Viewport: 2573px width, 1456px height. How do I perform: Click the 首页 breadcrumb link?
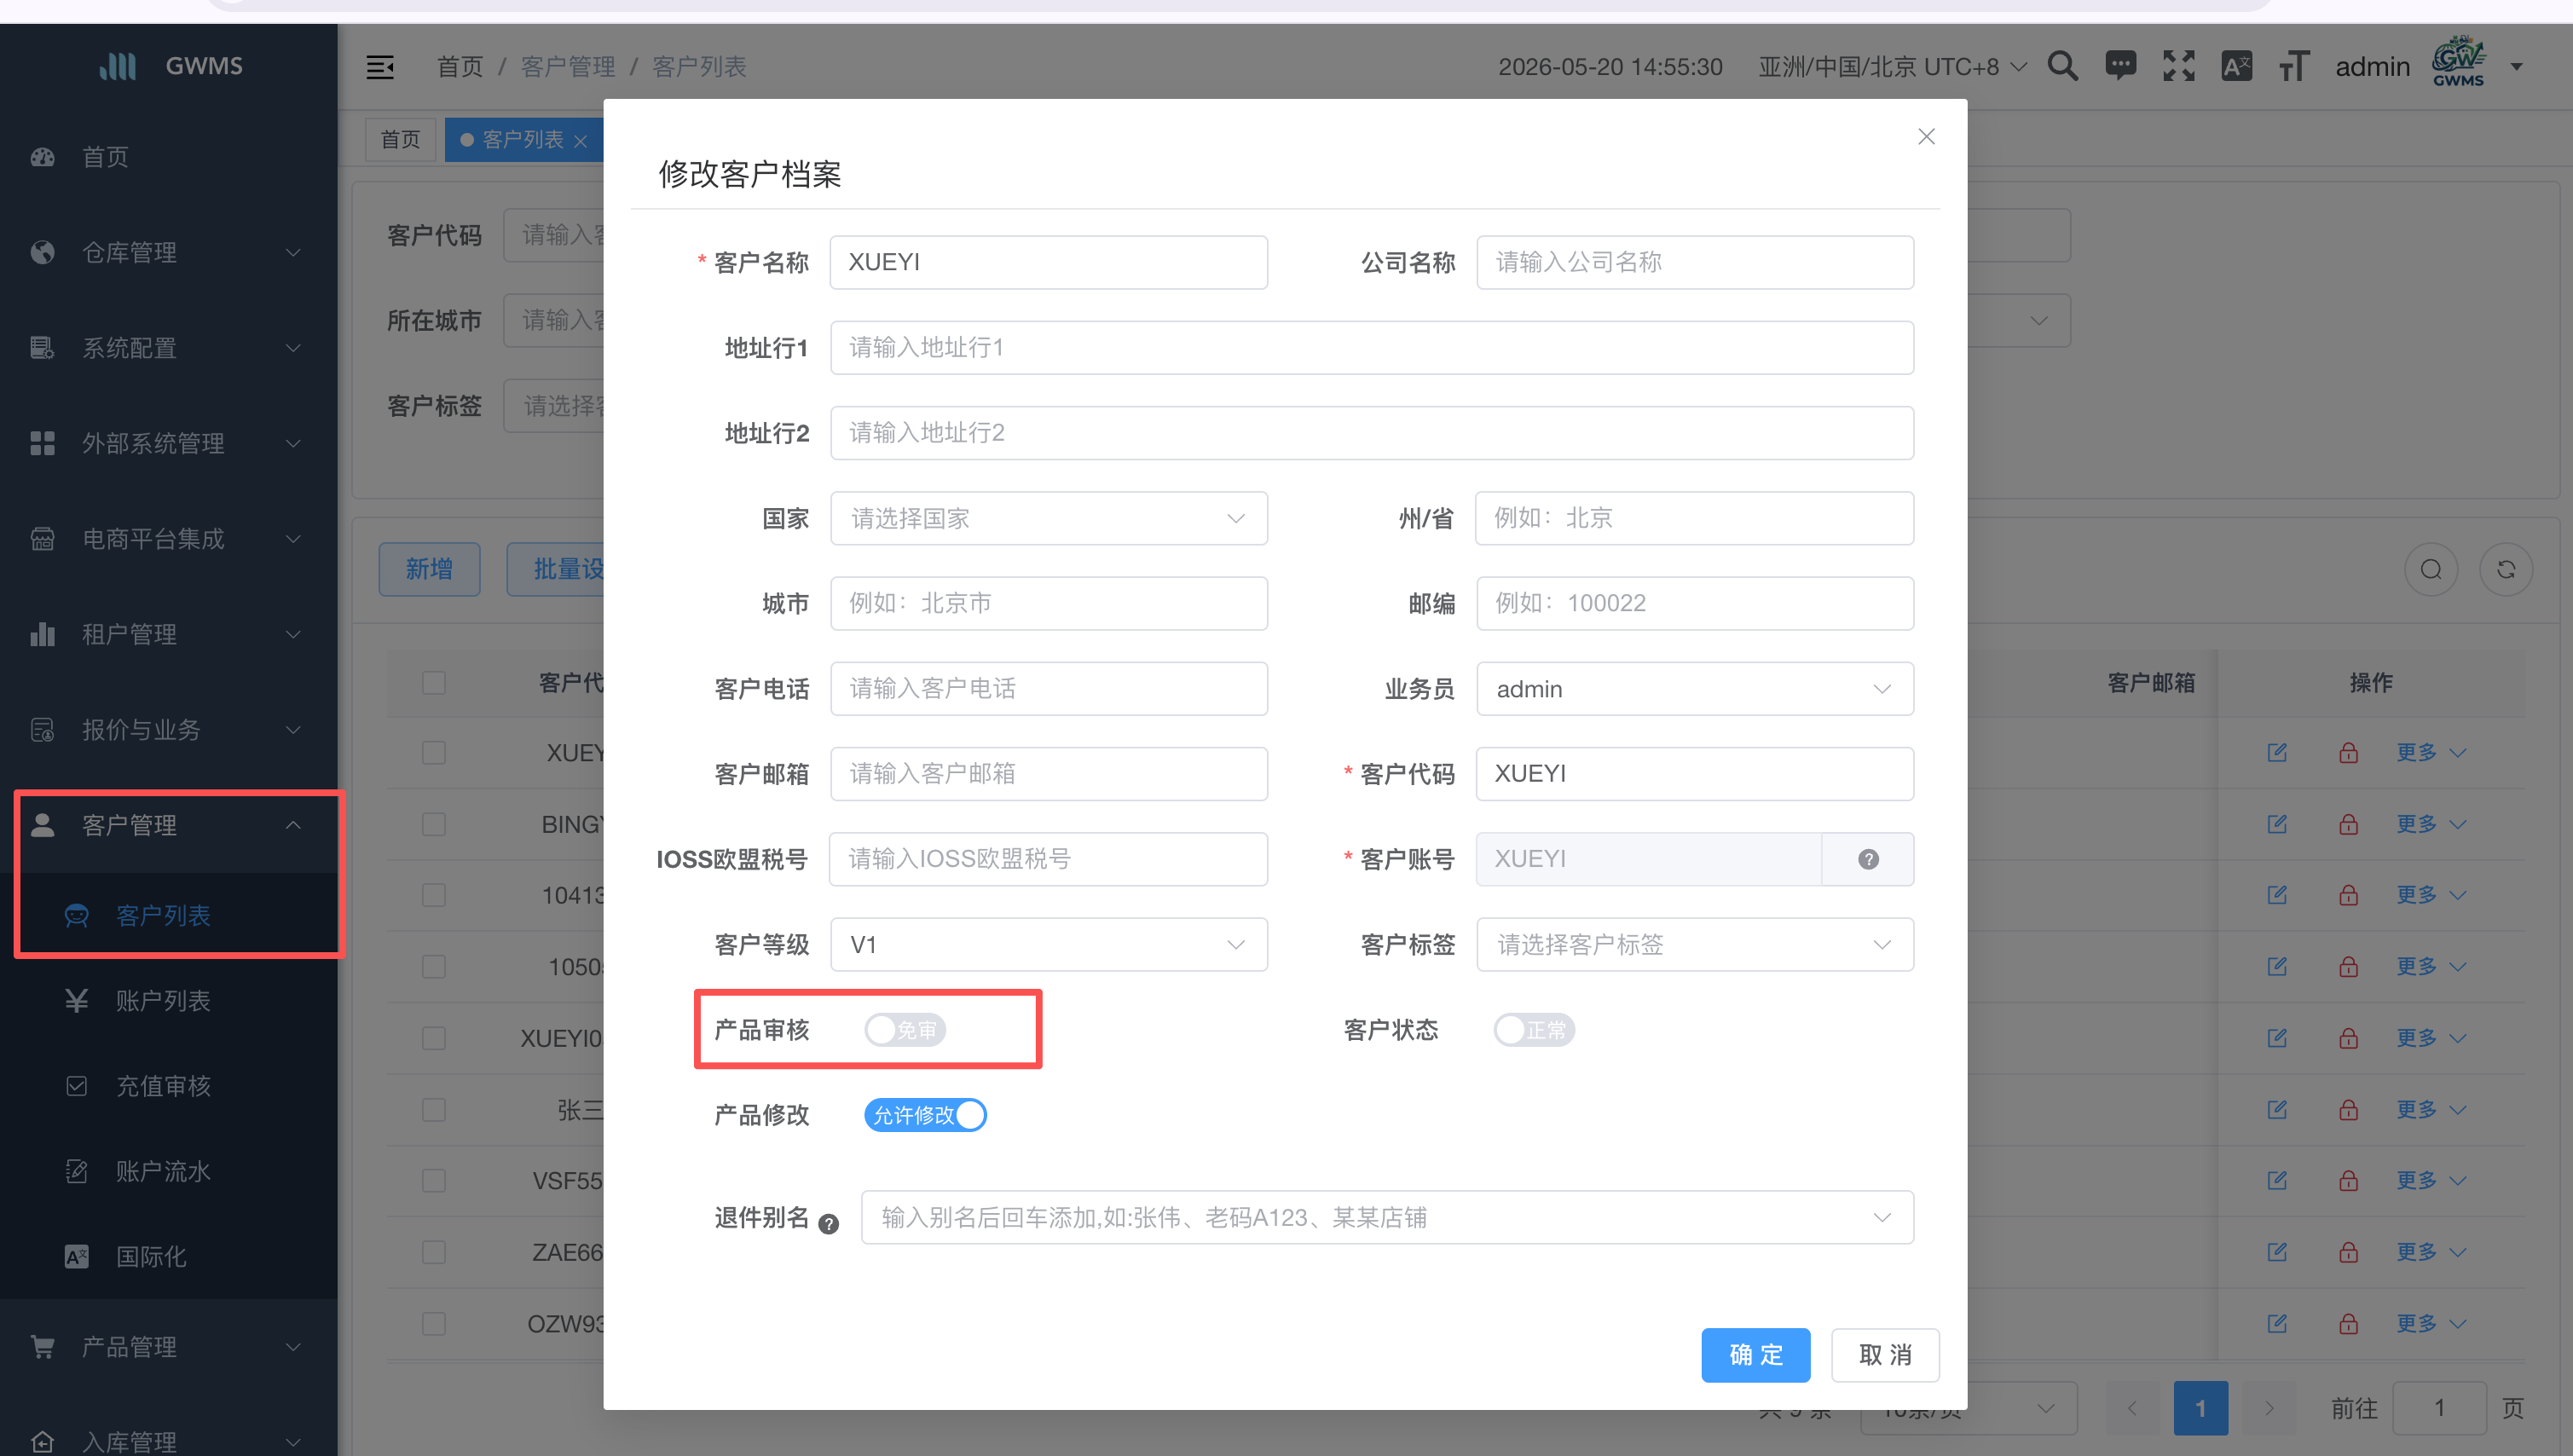(460, 67)
